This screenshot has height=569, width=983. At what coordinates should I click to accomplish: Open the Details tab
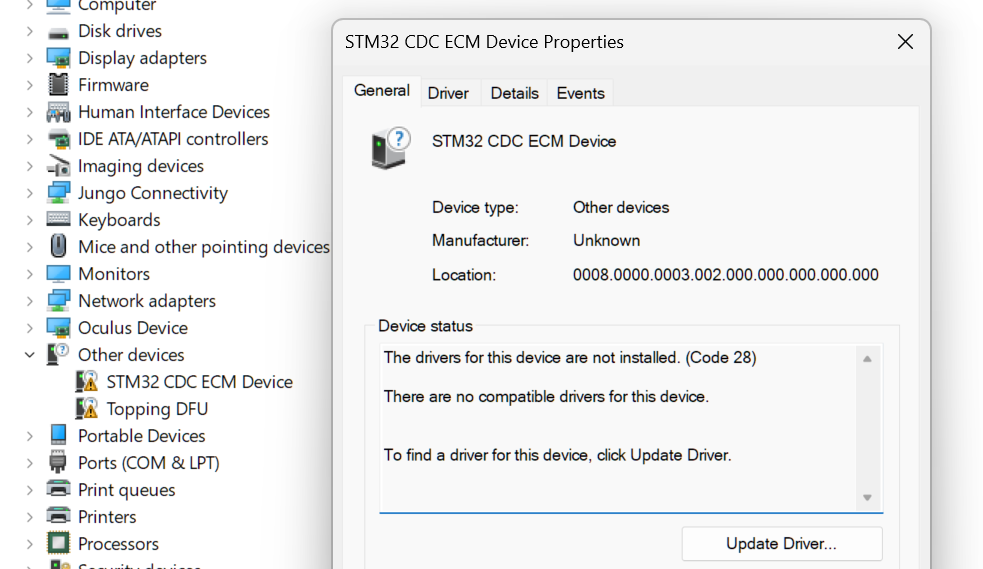[x=515, y=93]
